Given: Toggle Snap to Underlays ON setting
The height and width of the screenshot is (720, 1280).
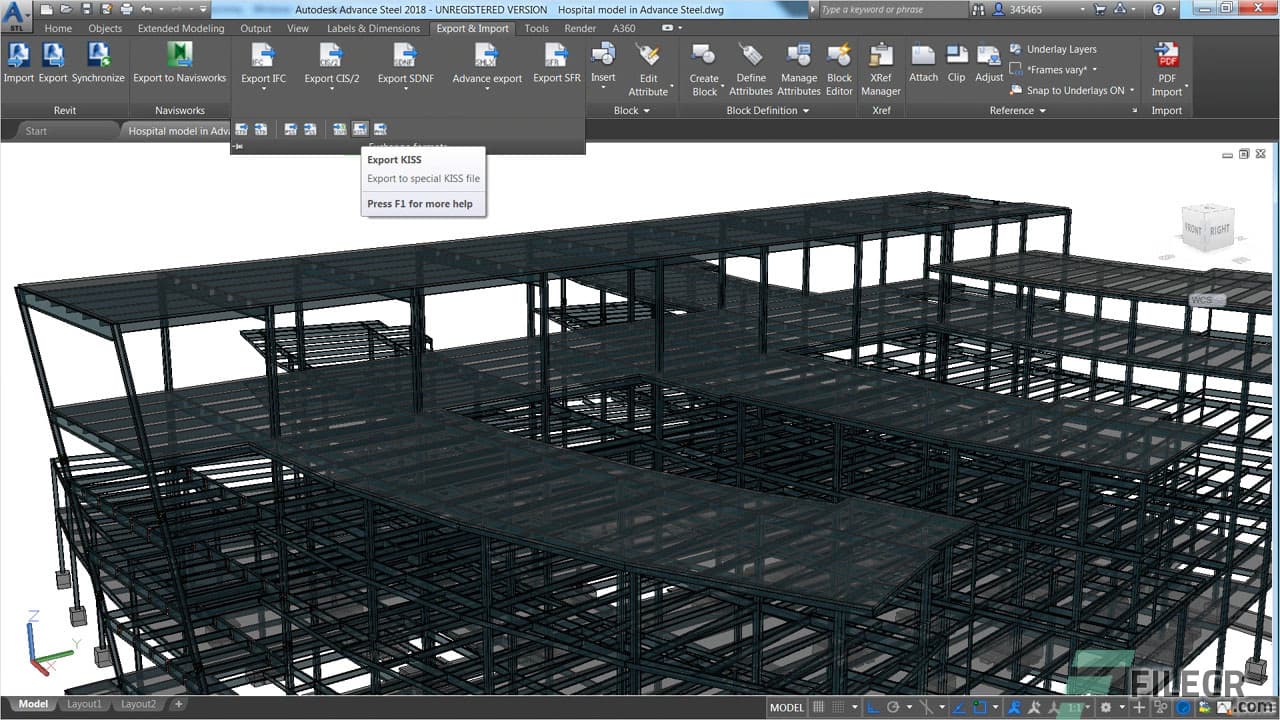Looking at the screenshot, I should (1071, 89).
